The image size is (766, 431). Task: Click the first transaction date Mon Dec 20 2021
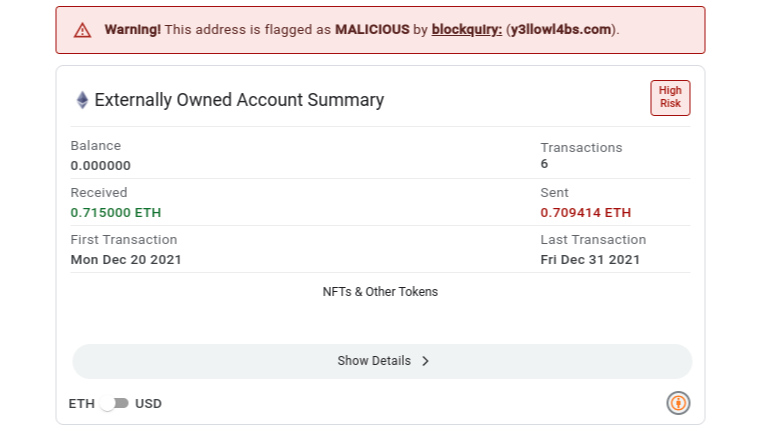pos(126,259)
